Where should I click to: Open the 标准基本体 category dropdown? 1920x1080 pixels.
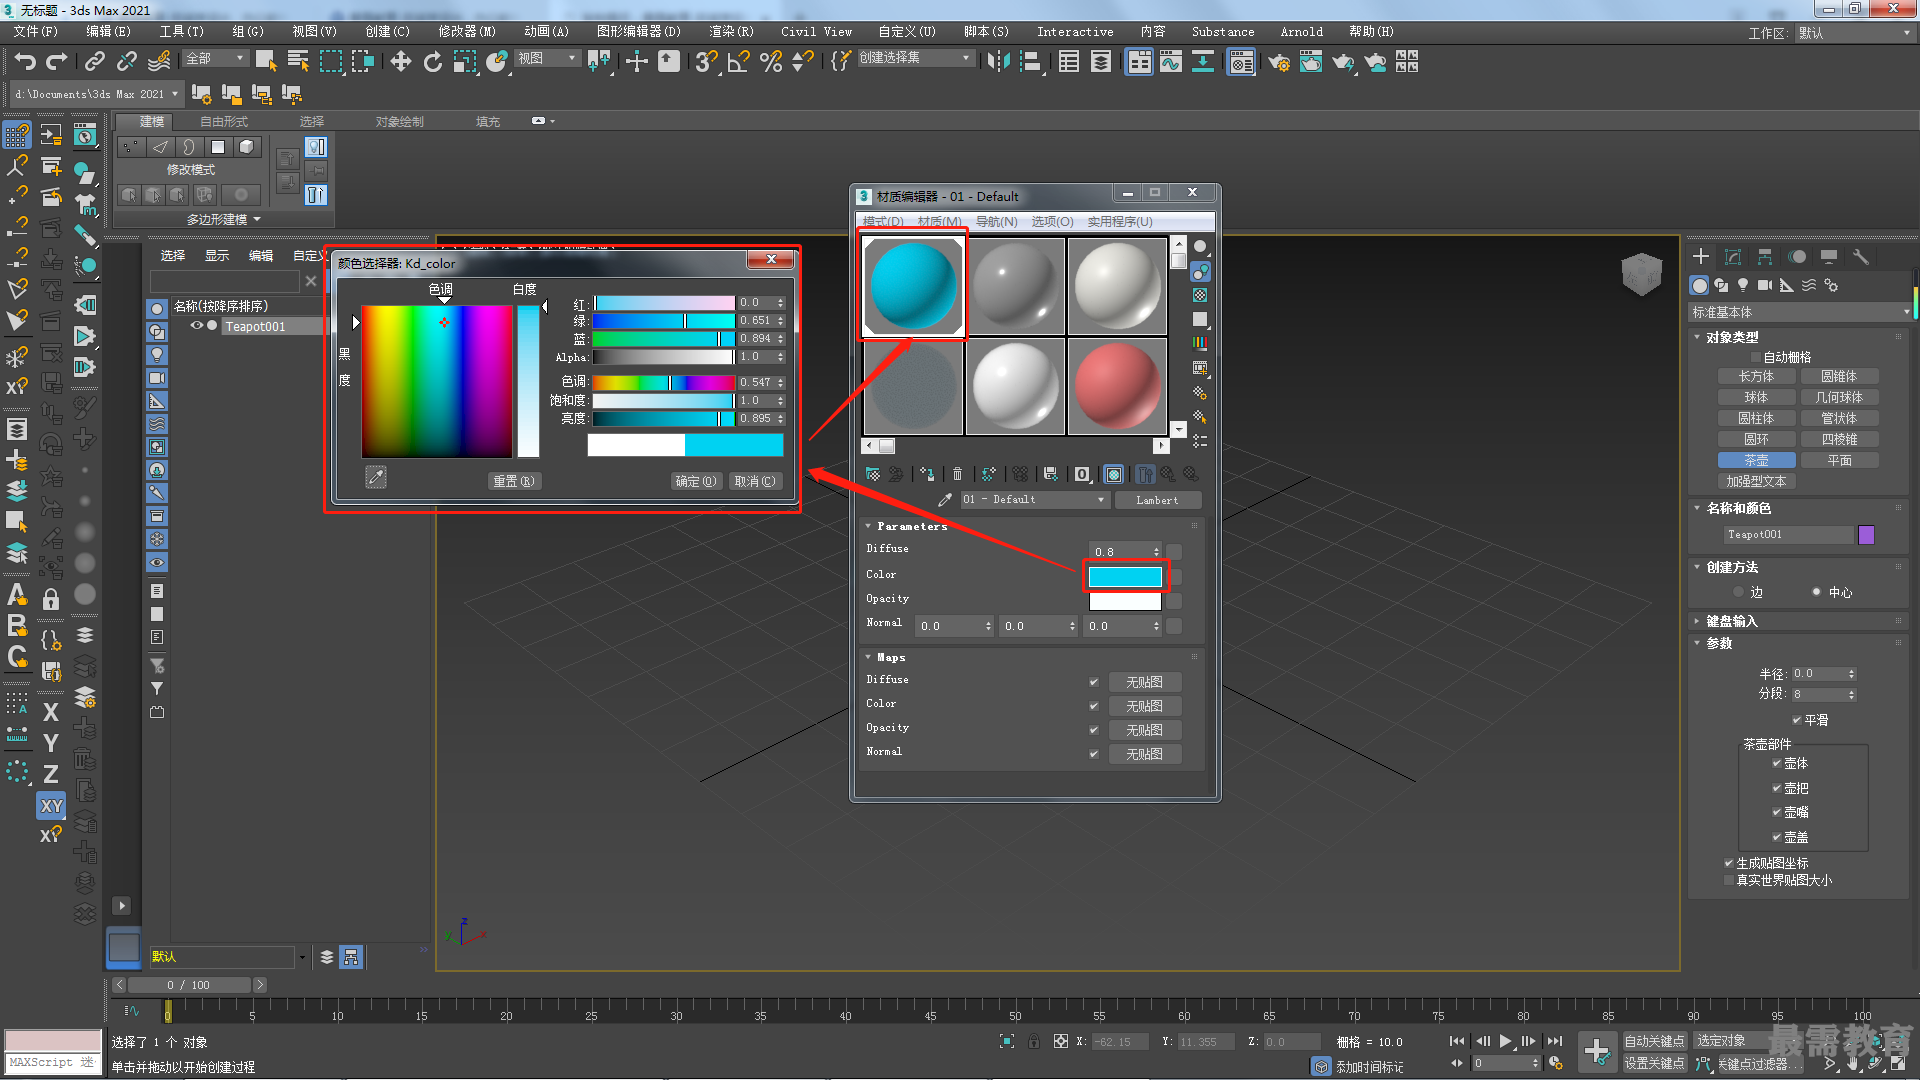[1800, 313]
